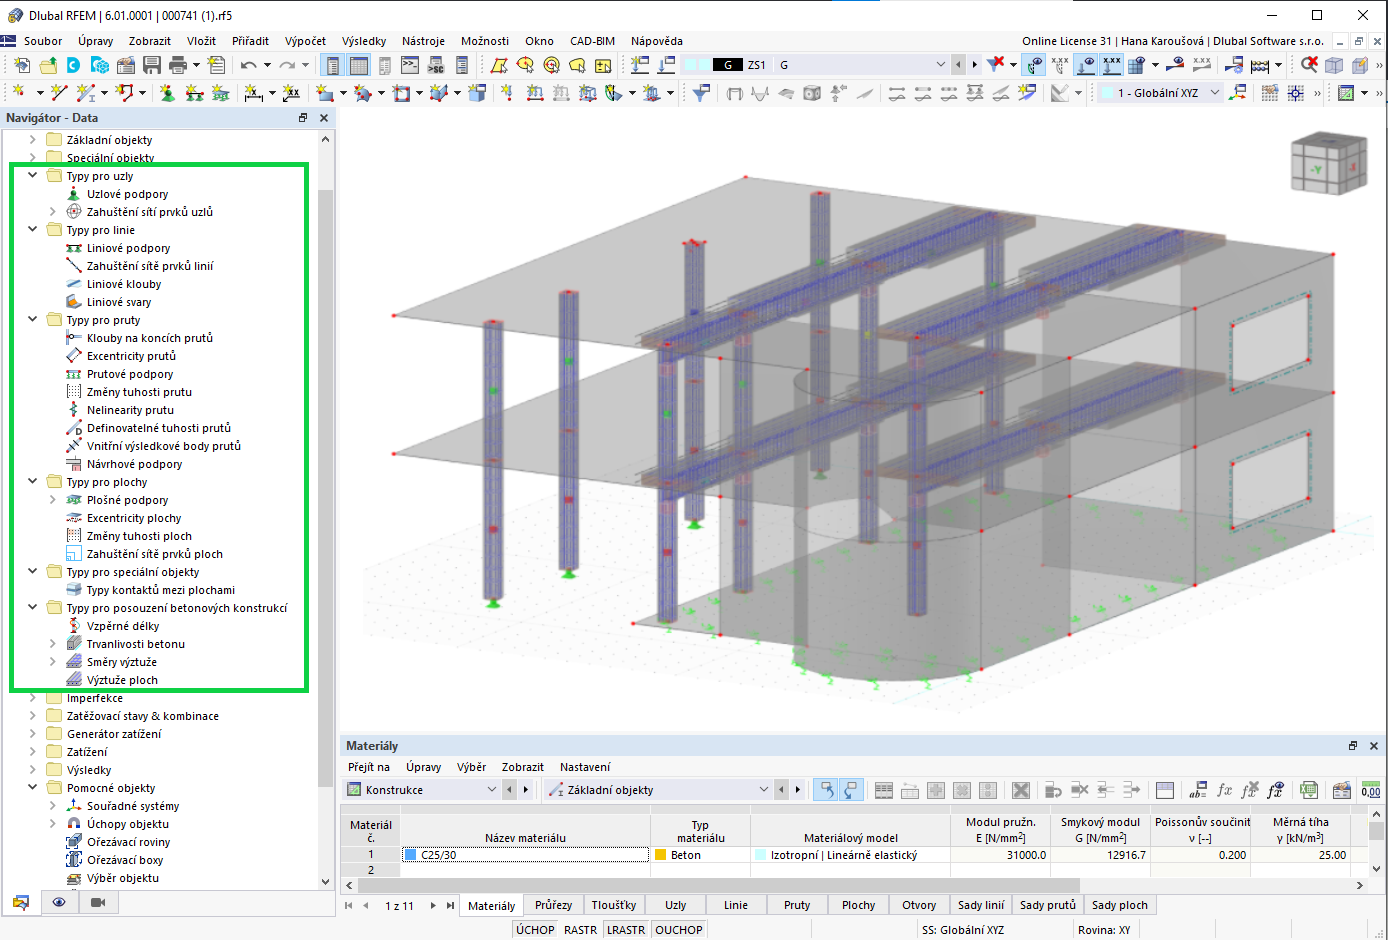
Task: Open Výběr in the Materiály panel
Action: (x=471, y=767)
